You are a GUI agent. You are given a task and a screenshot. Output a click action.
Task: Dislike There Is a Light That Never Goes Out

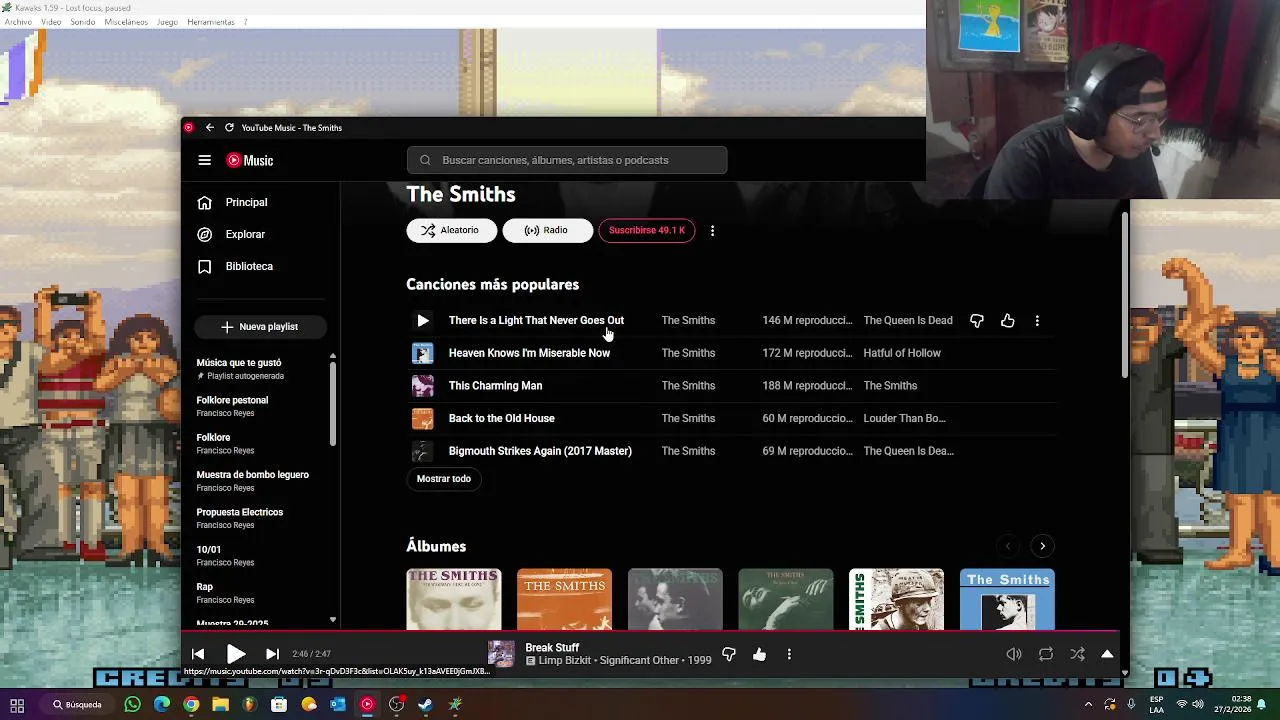(977, 321)
